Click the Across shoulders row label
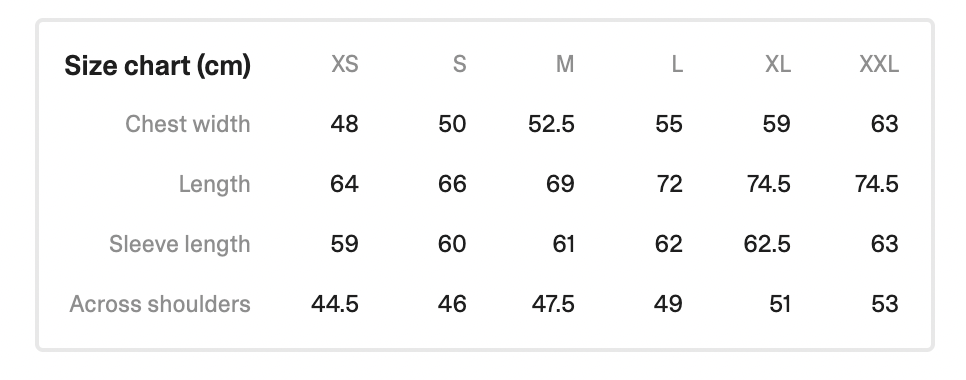This screenshot has height=380, width=966. pos(160,304)
